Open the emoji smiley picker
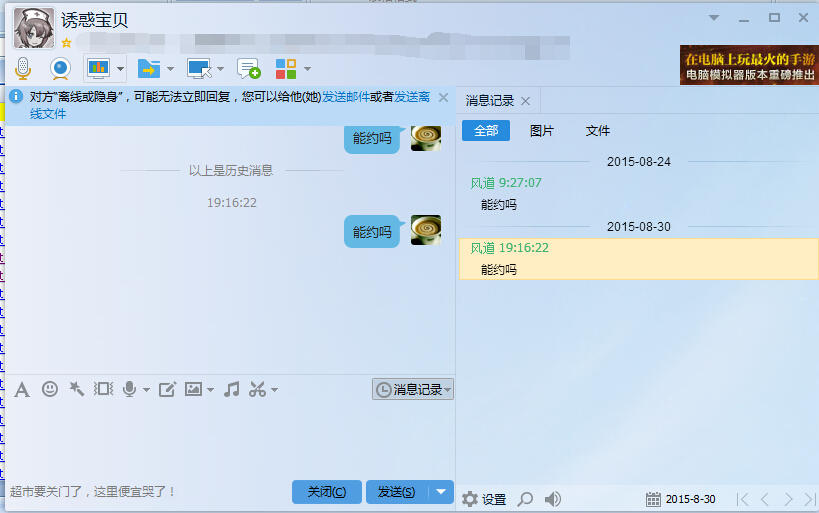The image size is (819, 513). click(x=50, y=389)
